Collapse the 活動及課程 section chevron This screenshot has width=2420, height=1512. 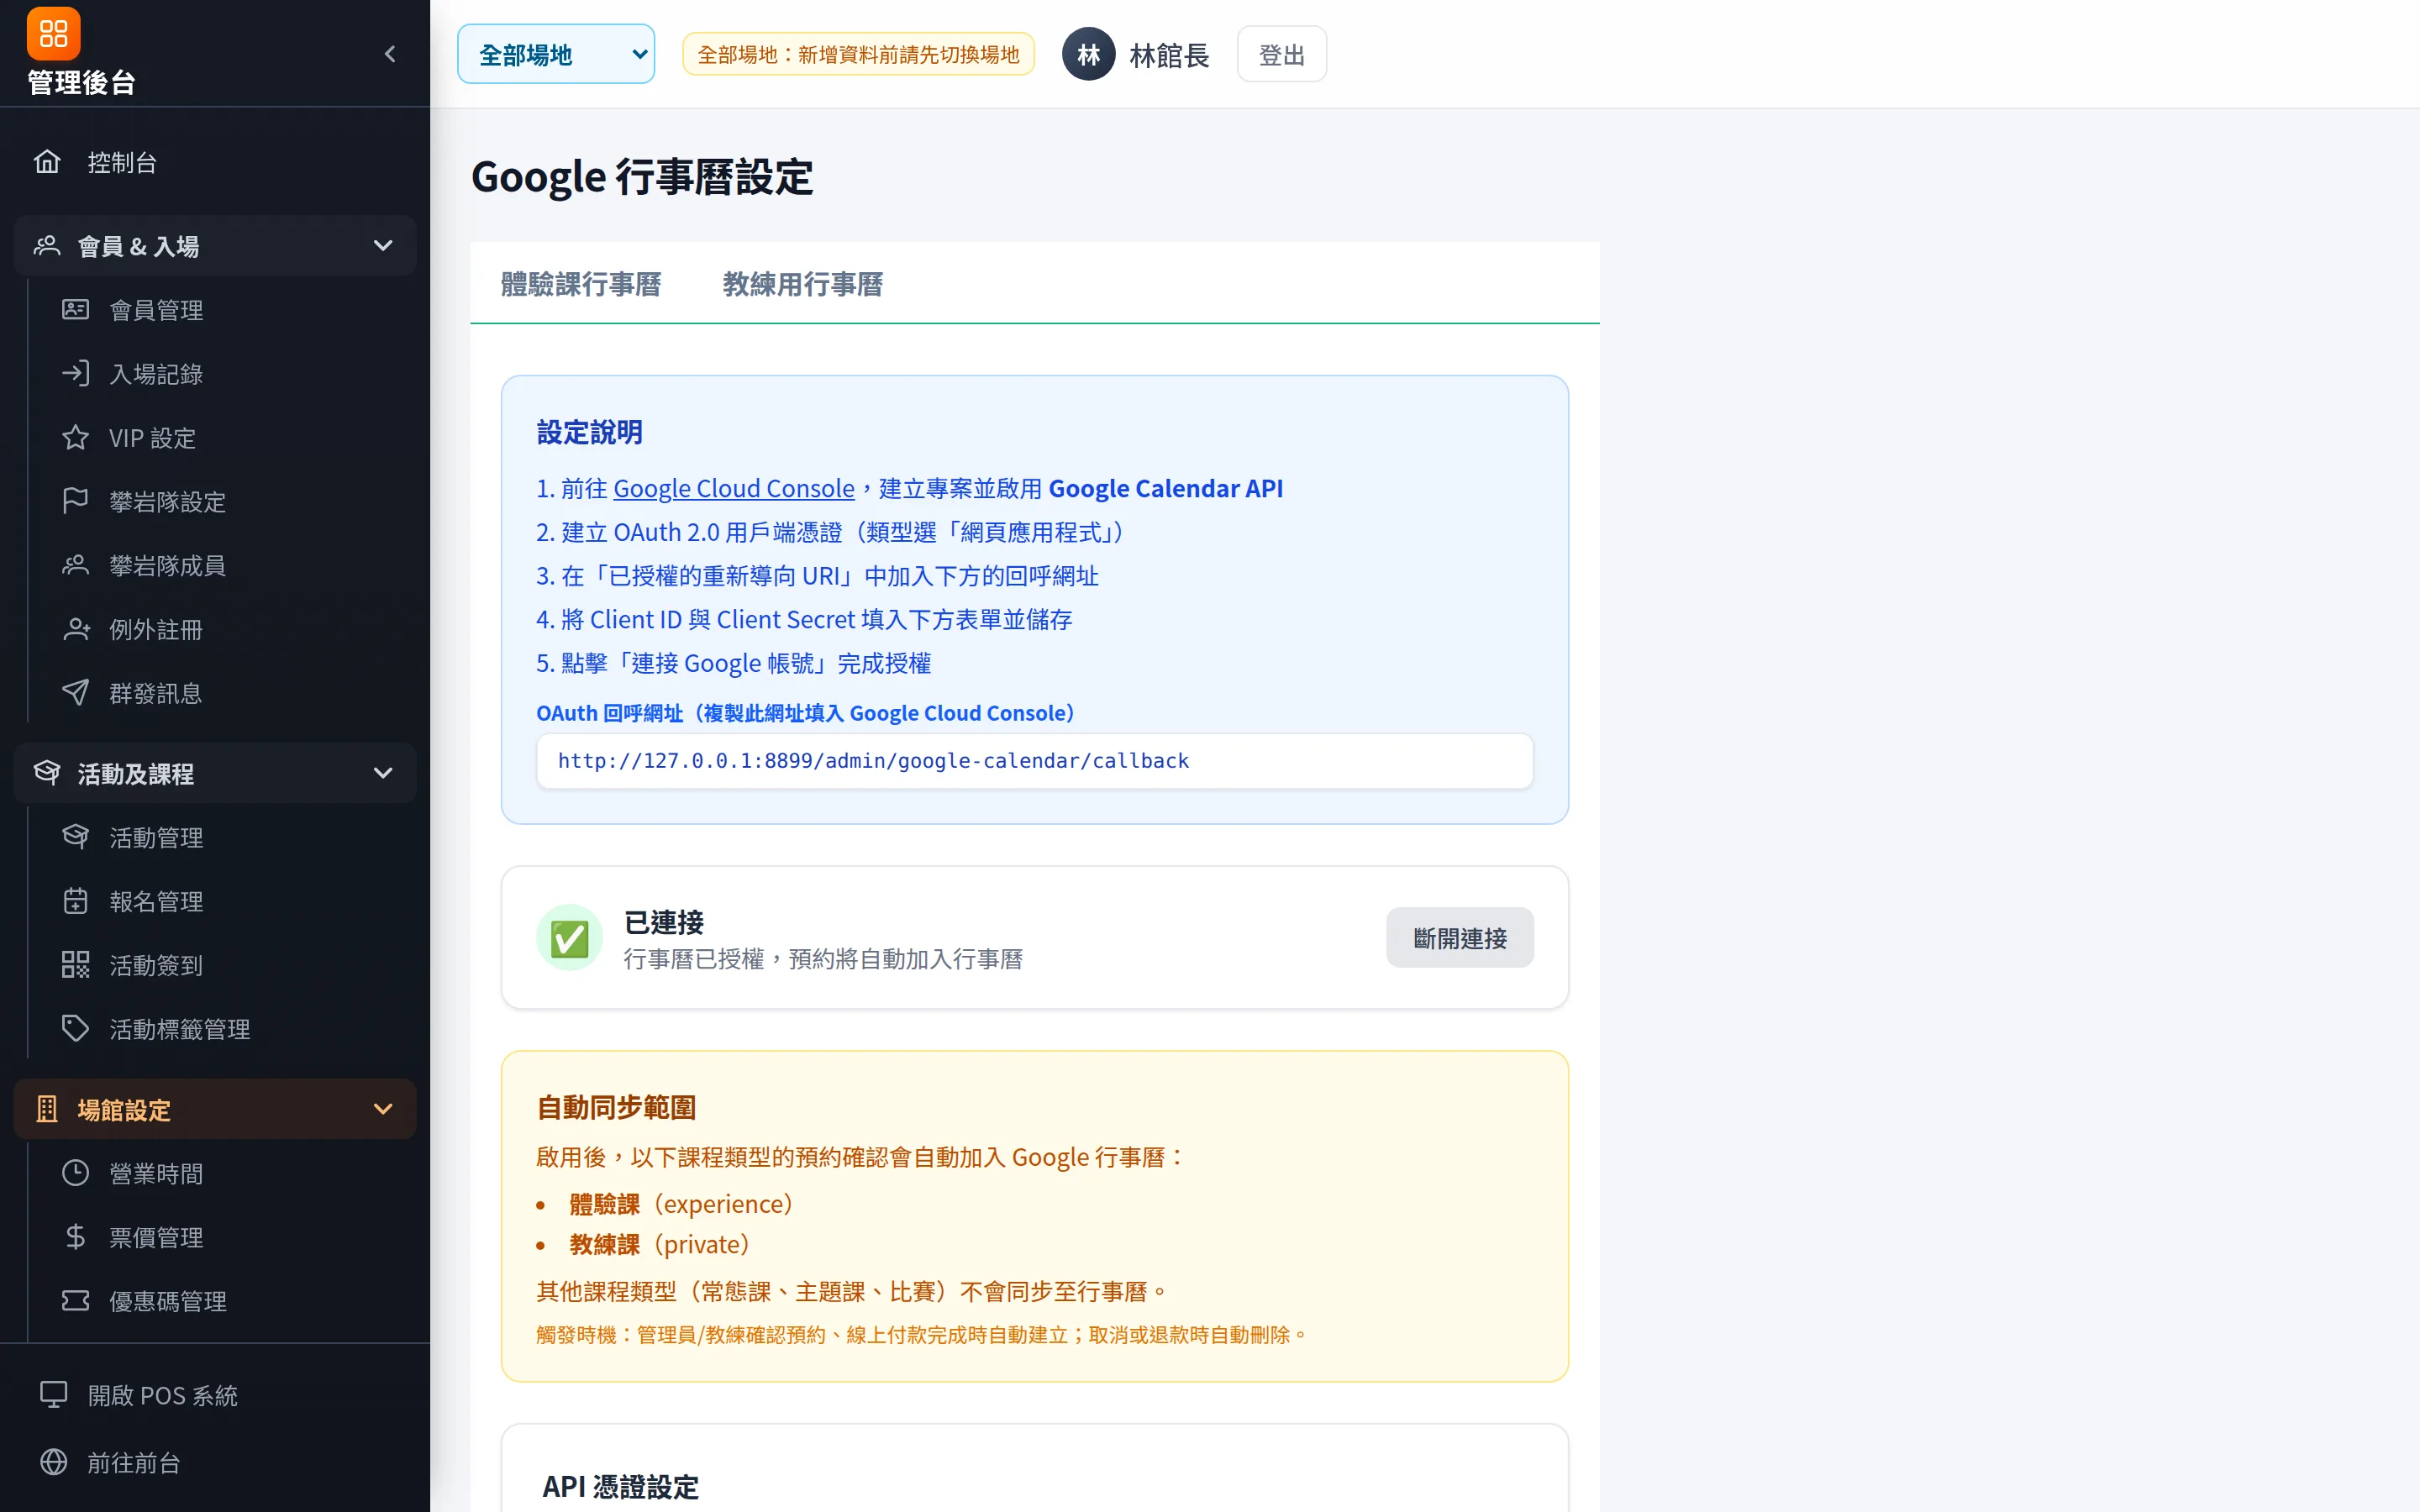click(383, 773)
